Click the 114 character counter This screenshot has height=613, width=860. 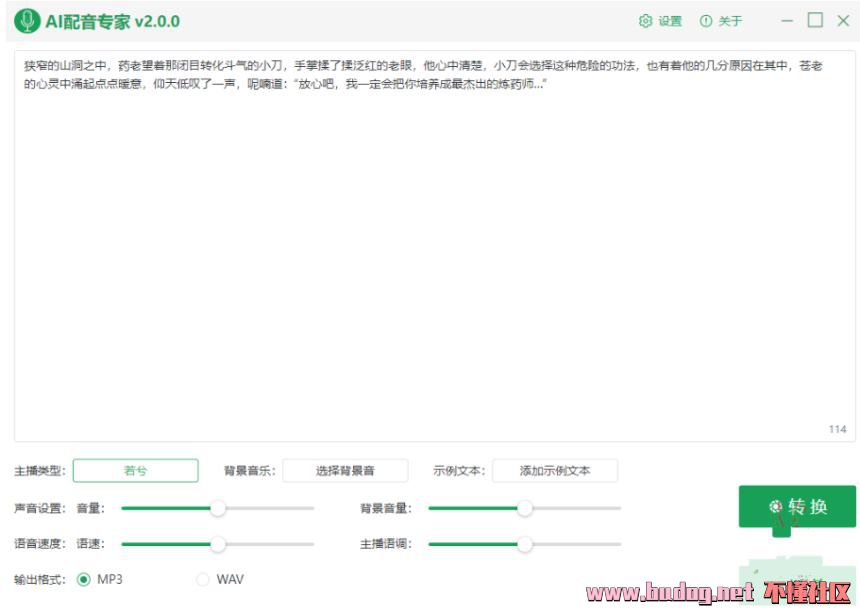837,429
